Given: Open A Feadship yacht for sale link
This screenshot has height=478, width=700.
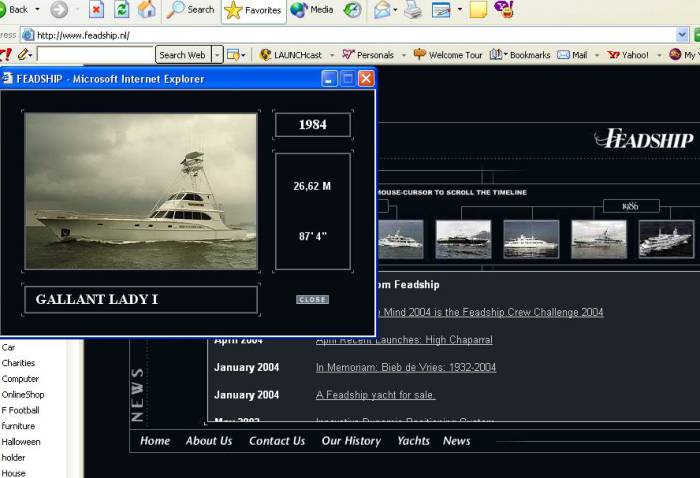Looking at the screenshot, I should coord(375,395).
